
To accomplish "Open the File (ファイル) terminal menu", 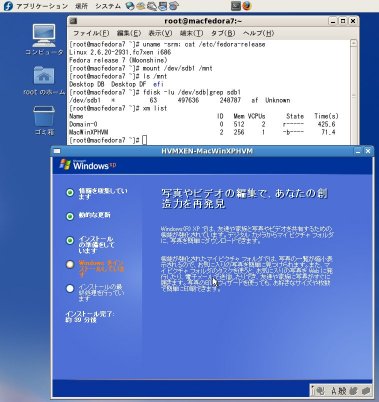I will pos(91,33).
